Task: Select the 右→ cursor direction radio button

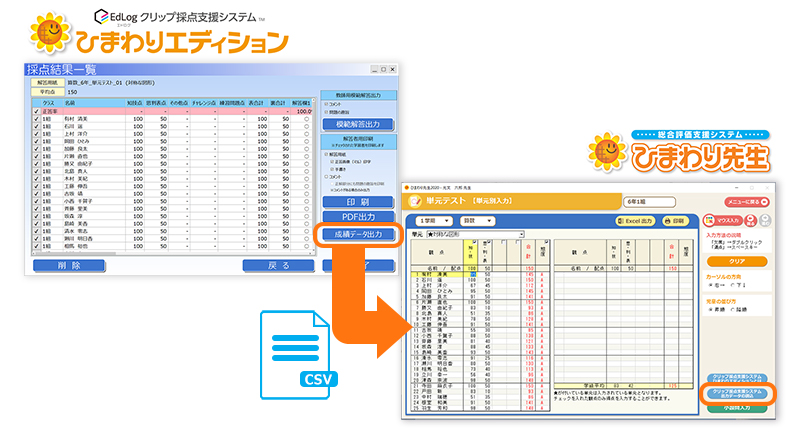Action: 710,286
